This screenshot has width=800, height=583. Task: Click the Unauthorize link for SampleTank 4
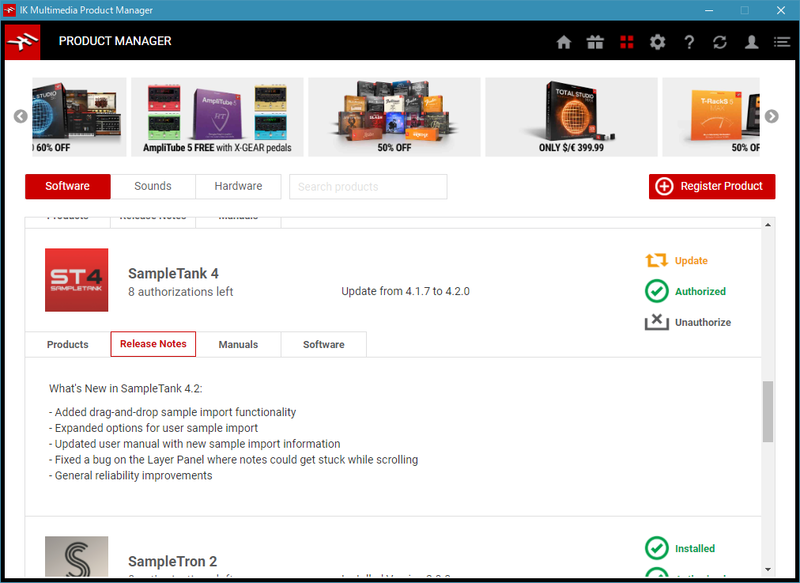click(703, 322)
